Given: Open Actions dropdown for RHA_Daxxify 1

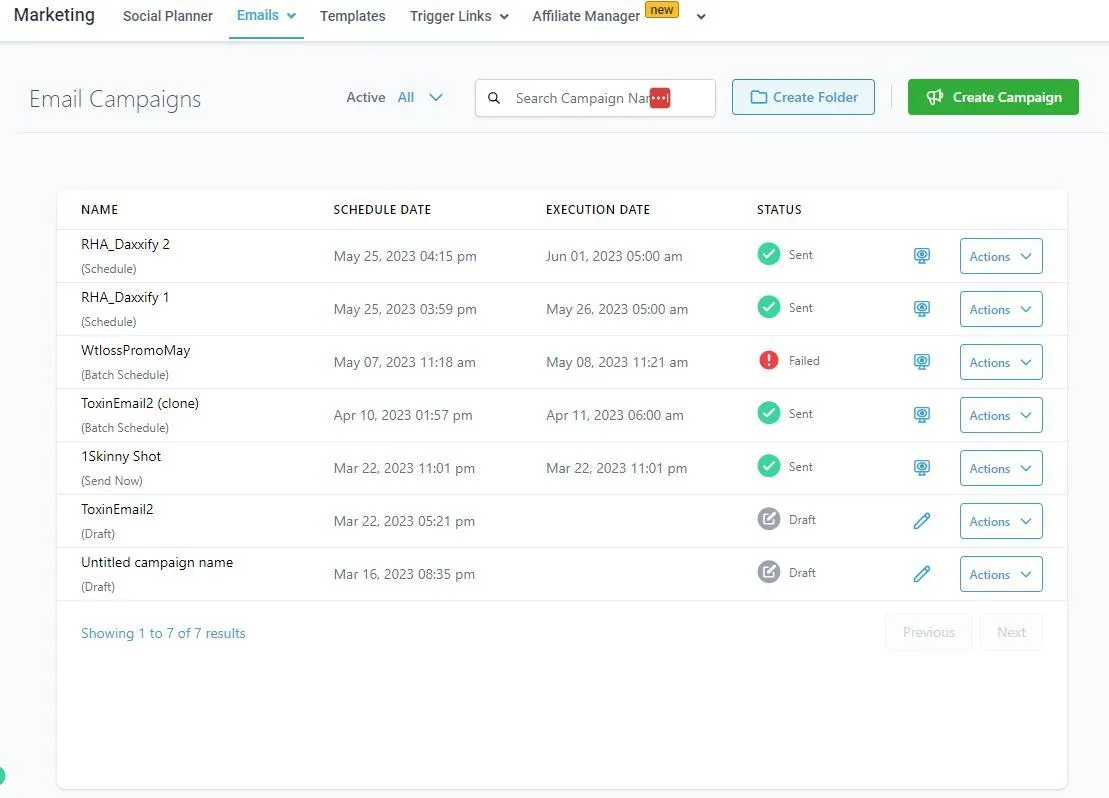Looking at the screenshot, I should pyautogui.click(x=1001, y=309).
